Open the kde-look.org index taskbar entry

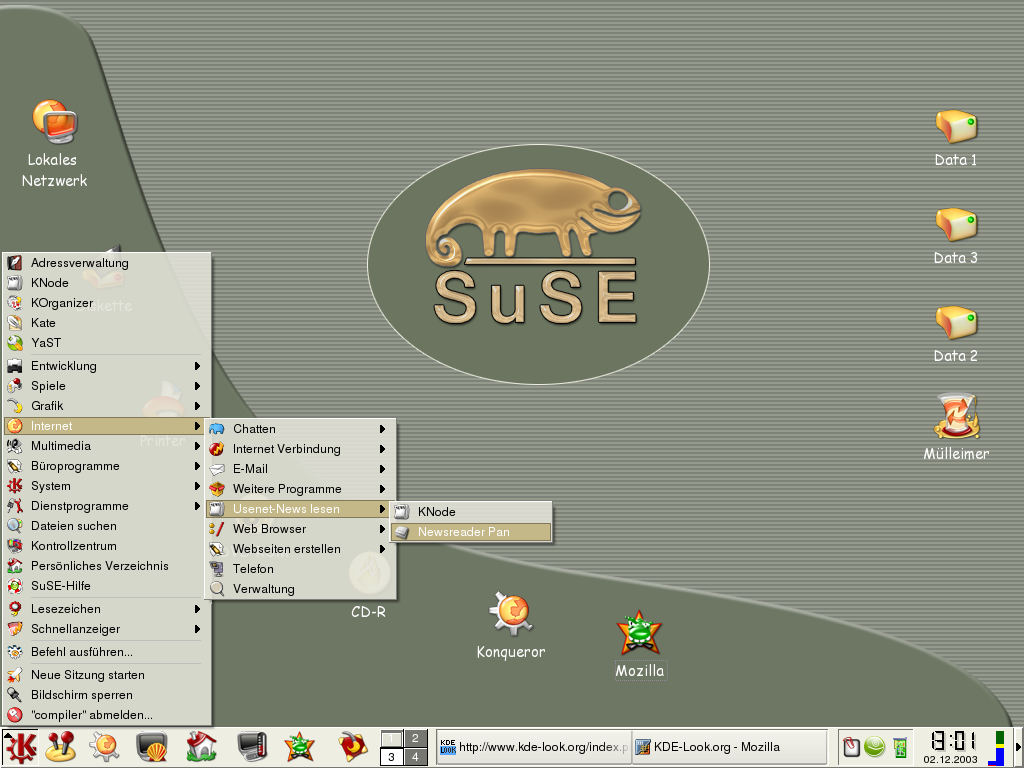click(x=534, y=747)
